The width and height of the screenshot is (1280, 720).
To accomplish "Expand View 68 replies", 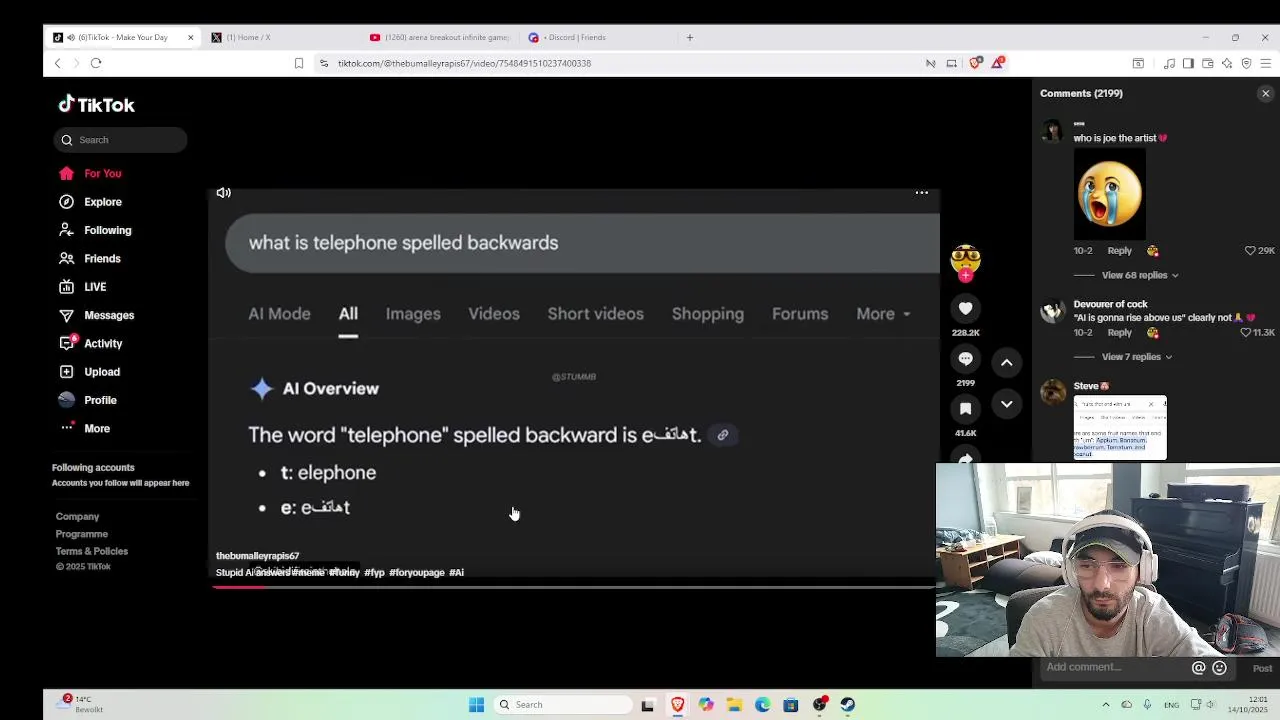I will coord(1140,275).
